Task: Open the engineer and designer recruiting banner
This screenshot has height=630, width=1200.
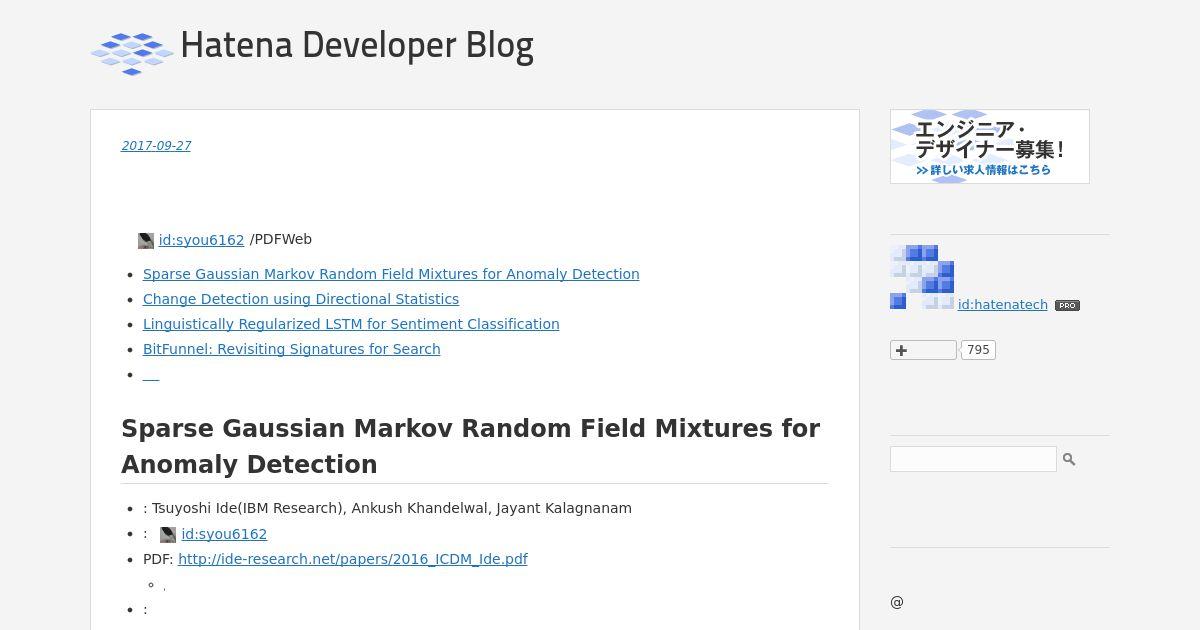Action: pyautogui.click(x=990, y=146)
